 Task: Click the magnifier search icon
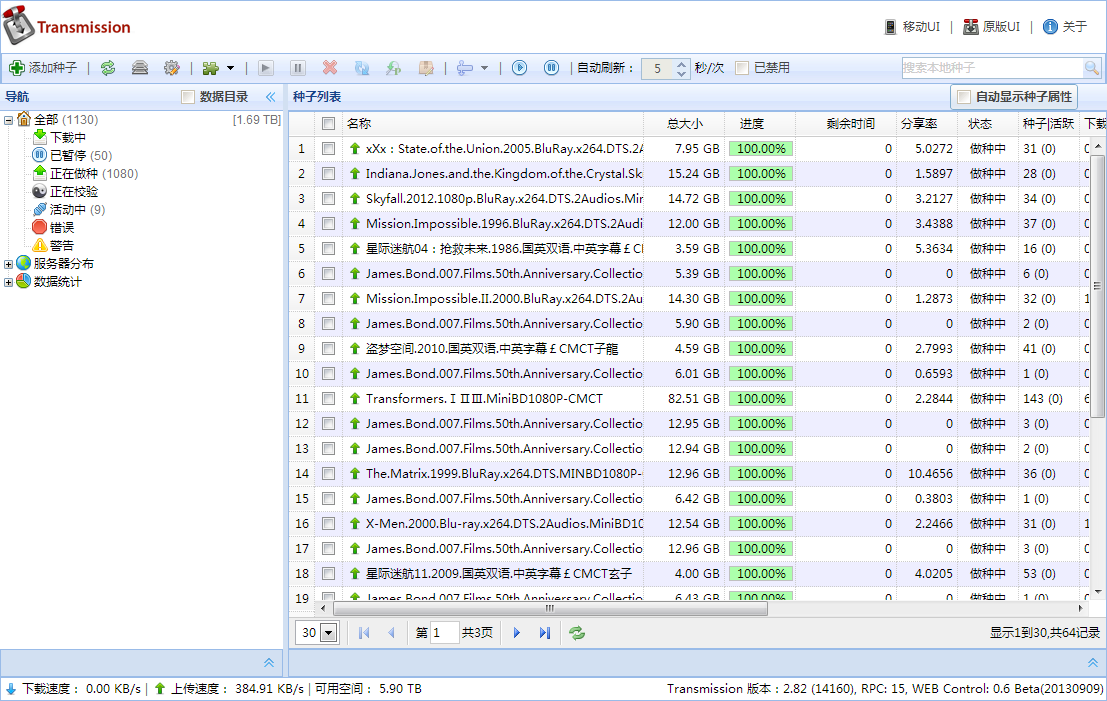1091,68
